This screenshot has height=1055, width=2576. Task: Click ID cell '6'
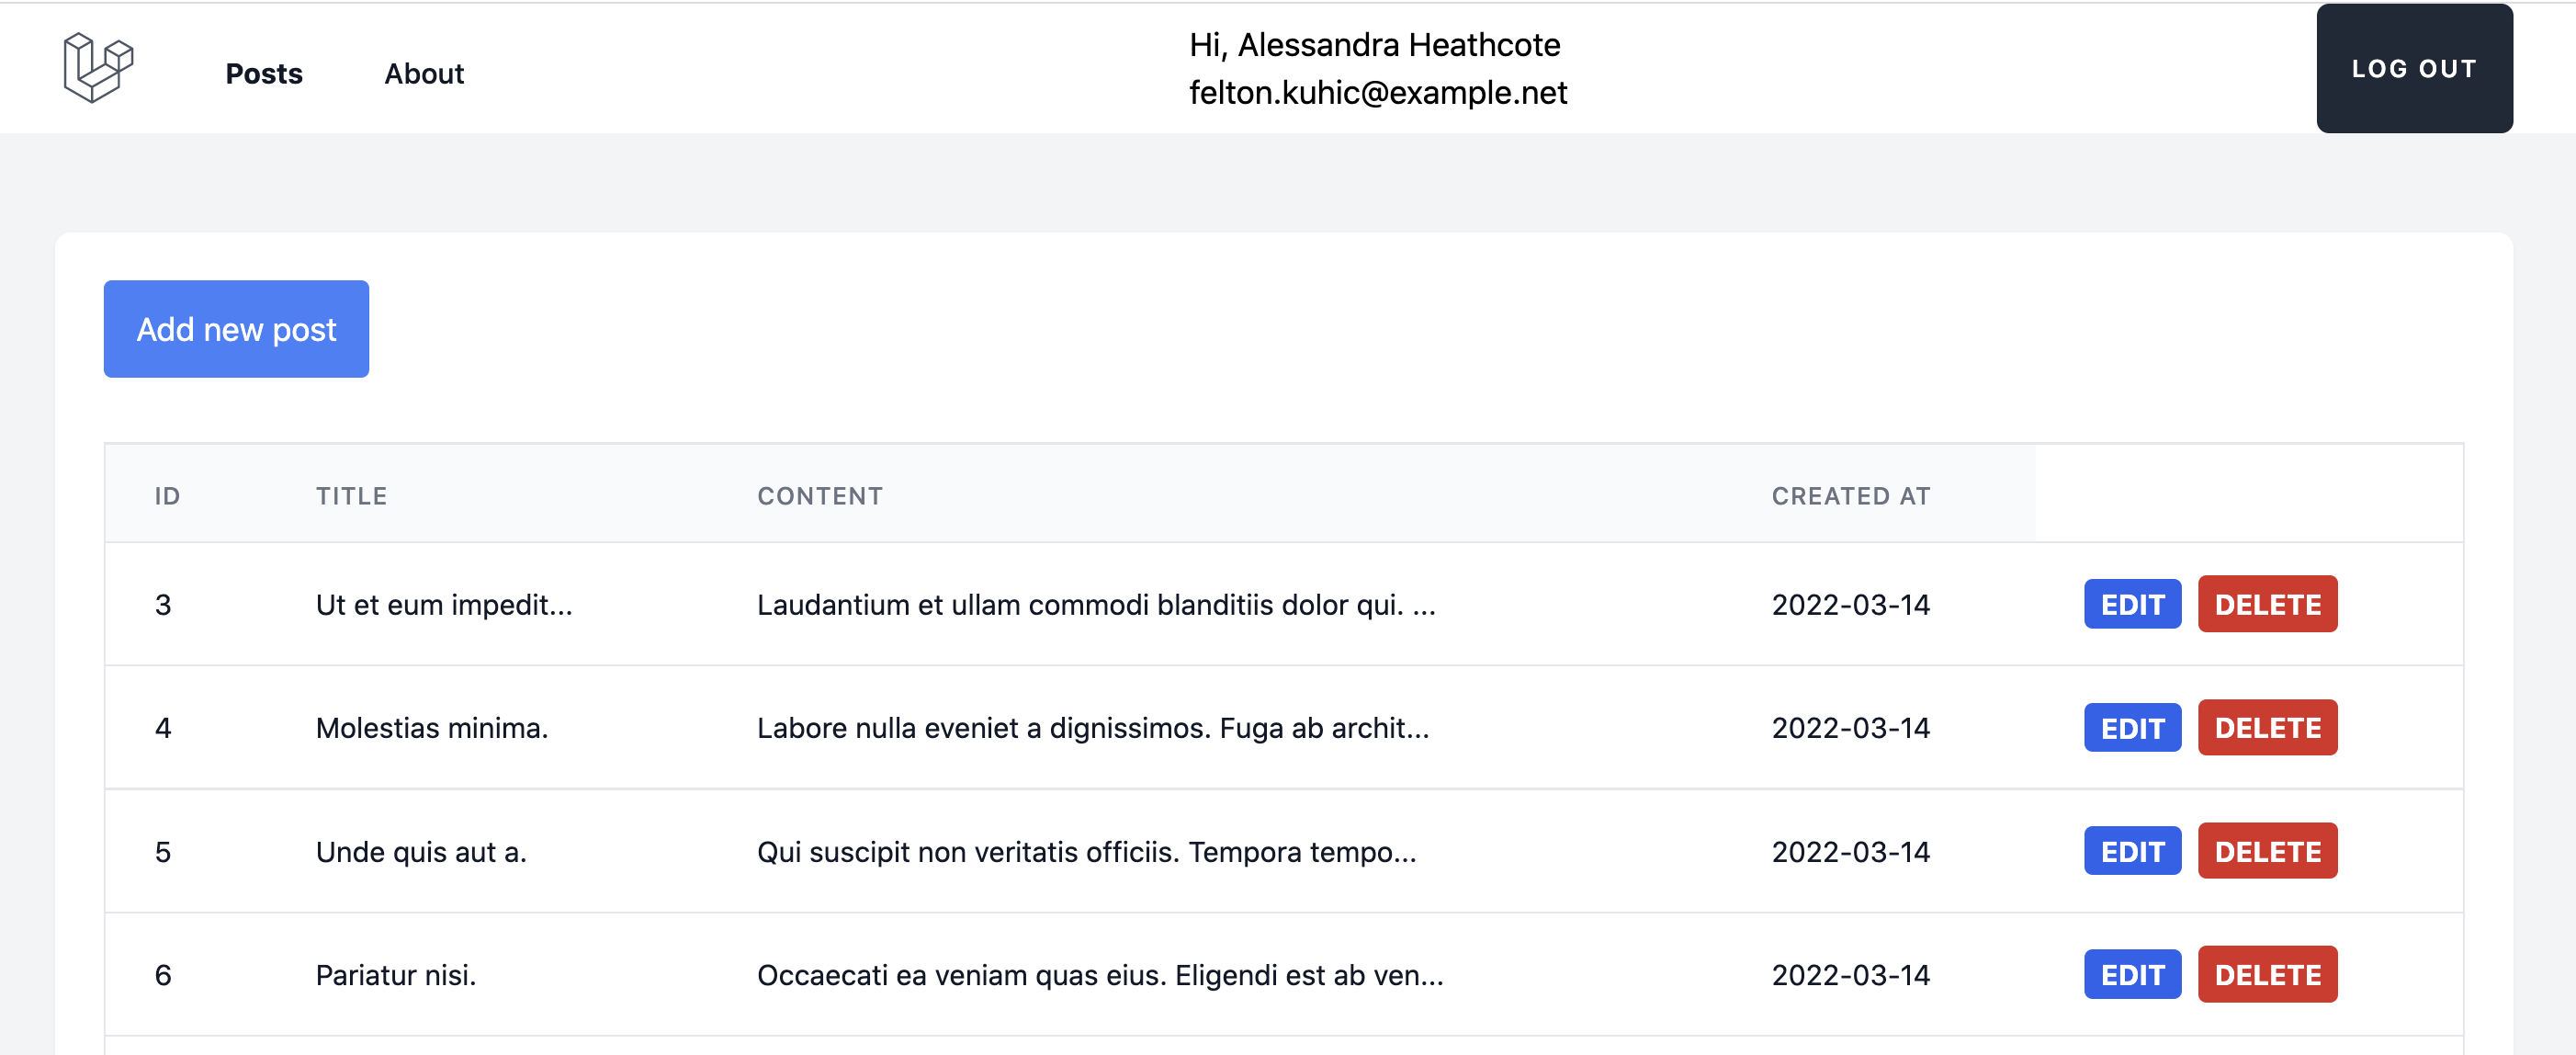click(x=163, y=974)
